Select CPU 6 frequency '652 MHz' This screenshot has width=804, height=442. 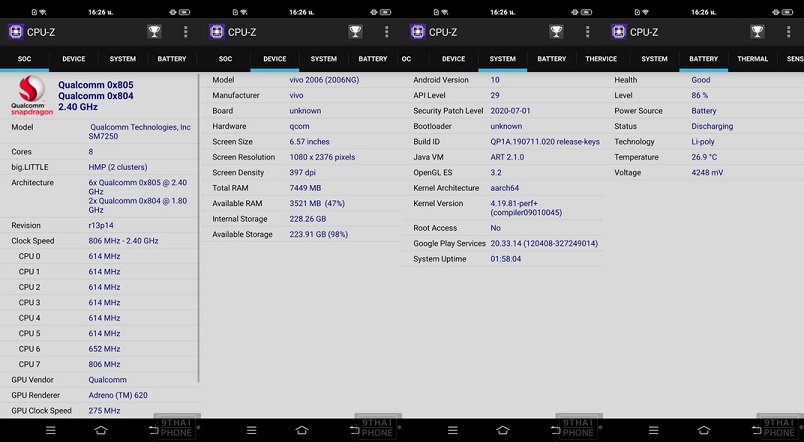coord(105,349)
